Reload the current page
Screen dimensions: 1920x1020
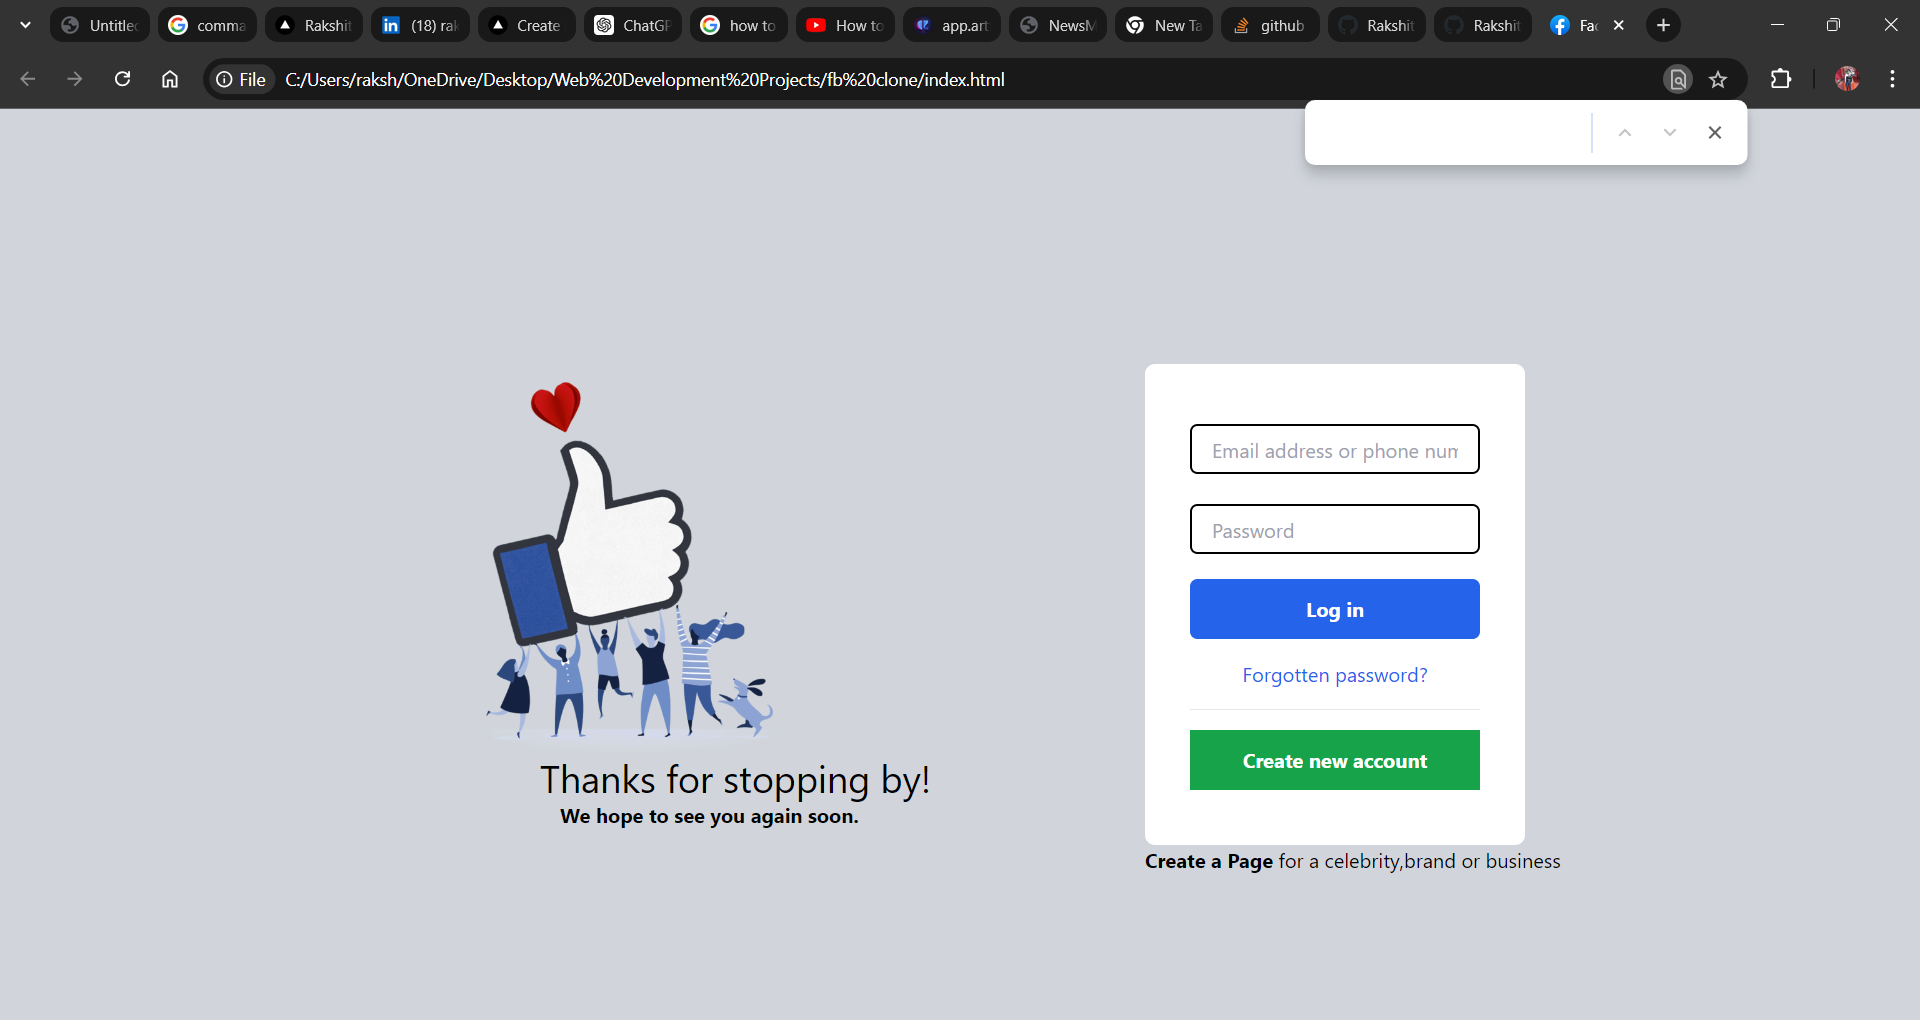click(x=123, y=79)
